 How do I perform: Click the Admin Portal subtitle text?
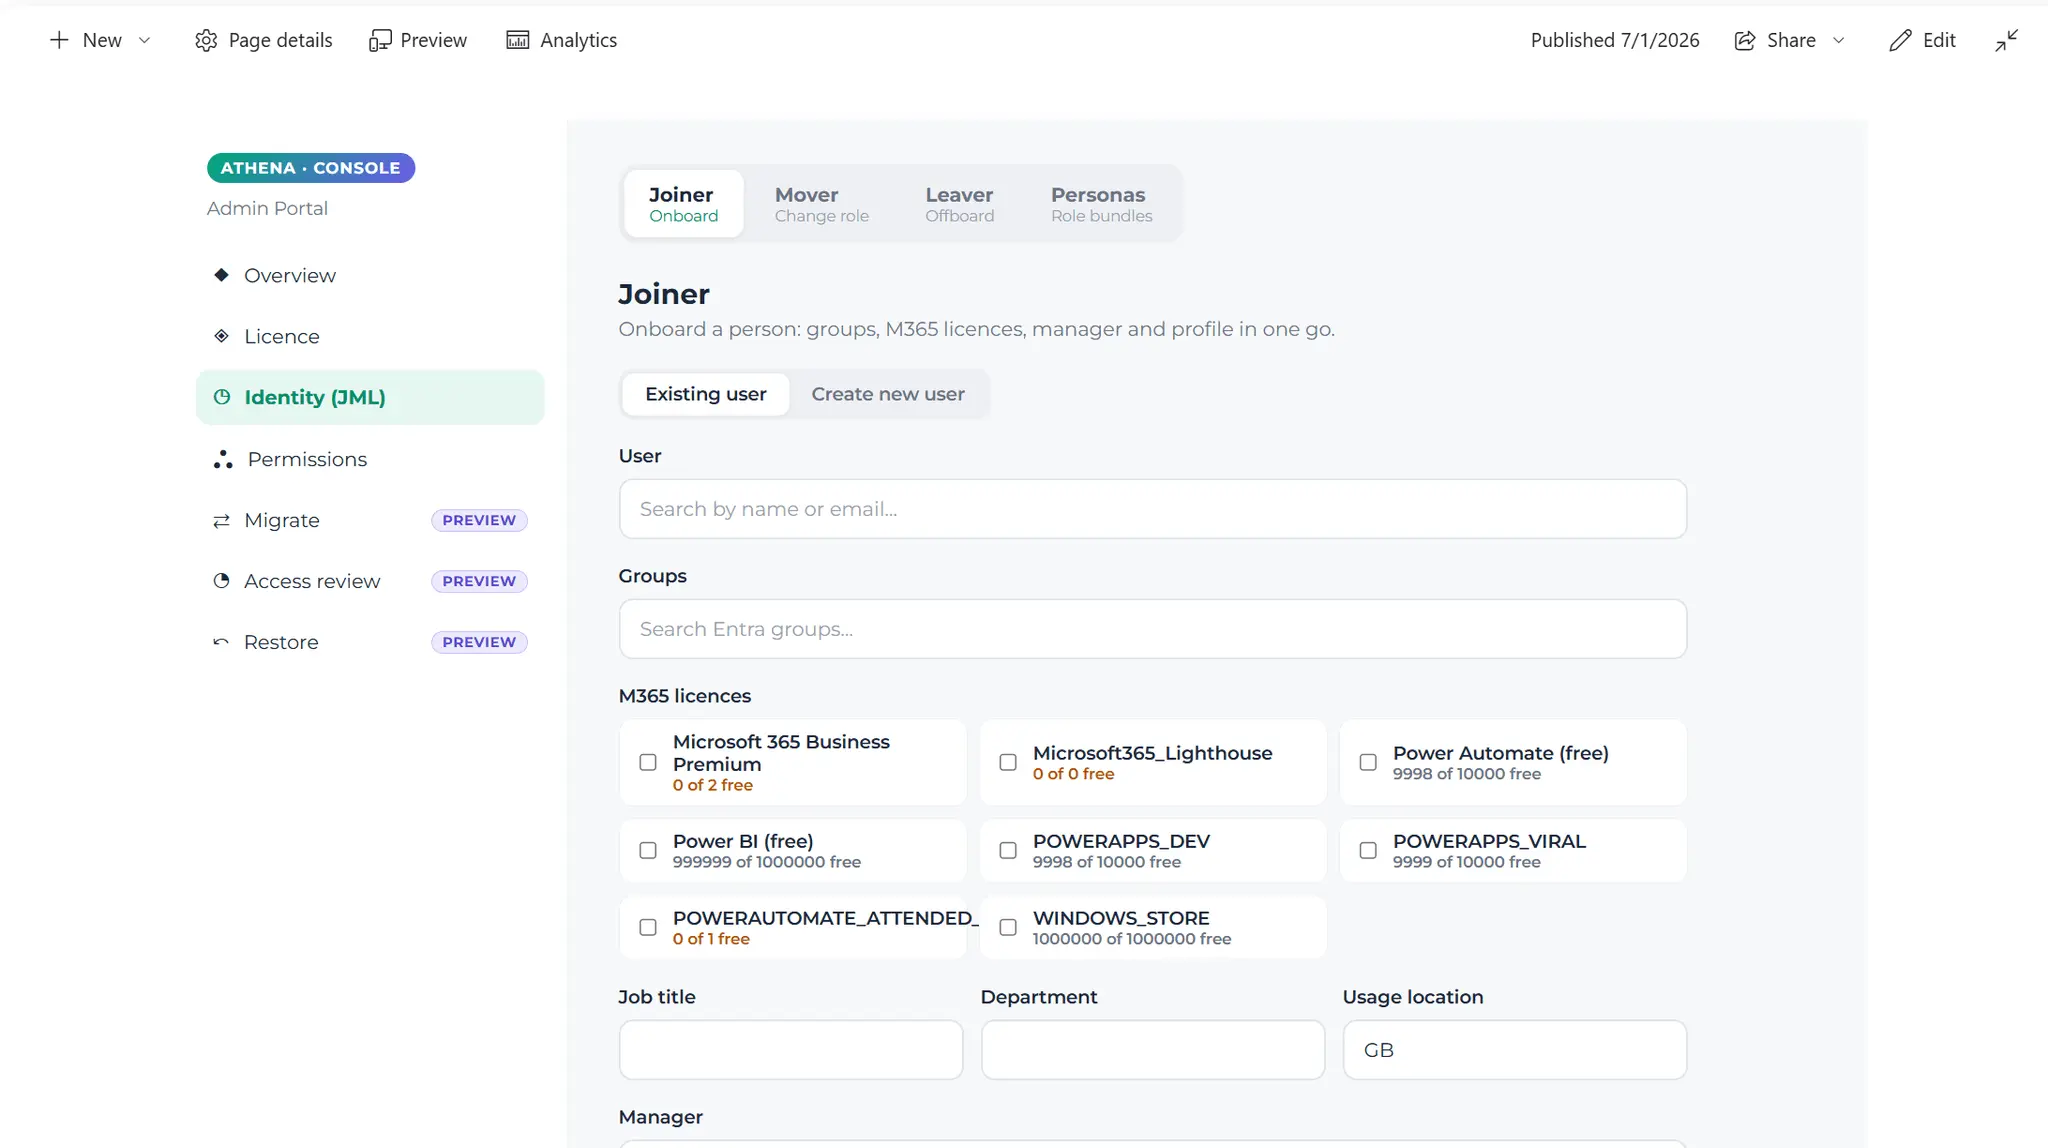267,208
